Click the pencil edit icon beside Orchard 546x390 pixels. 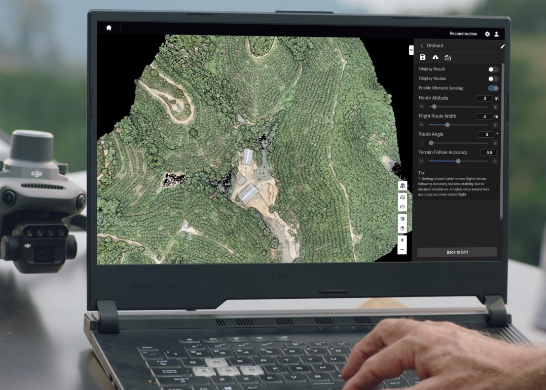502,46
